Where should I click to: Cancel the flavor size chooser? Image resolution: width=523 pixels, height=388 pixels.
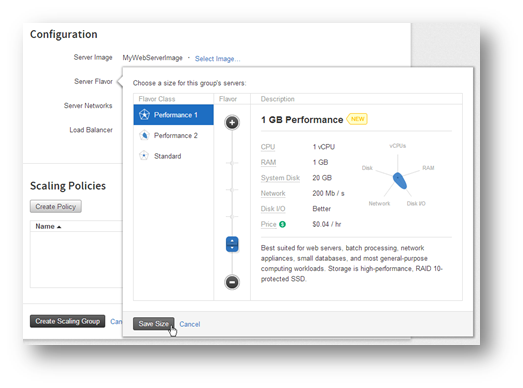tap(190, 324)
